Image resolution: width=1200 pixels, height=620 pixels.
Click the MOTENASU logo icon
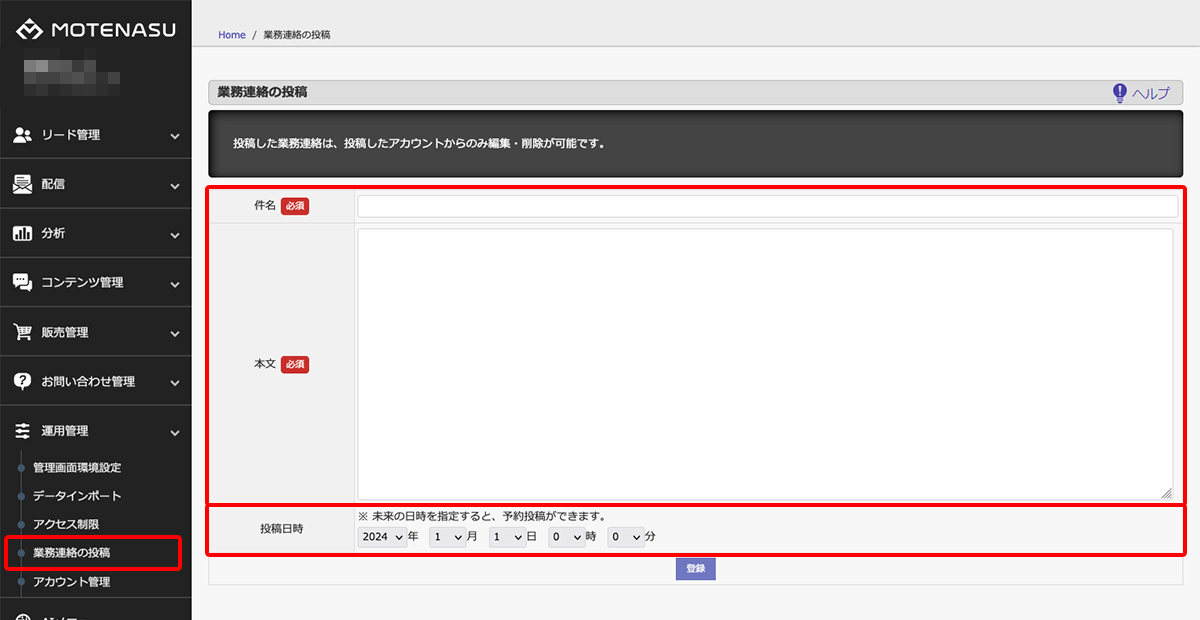[x=30, y=30]
